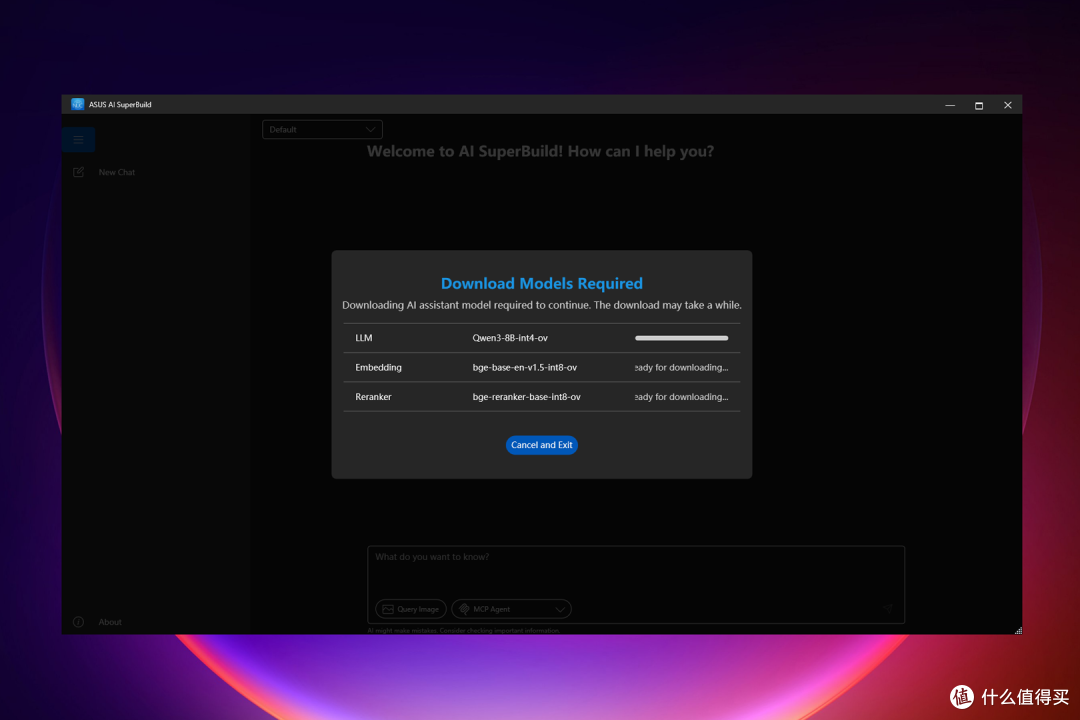
Task: Open the Default model dropdown
Action: point(322,130)
